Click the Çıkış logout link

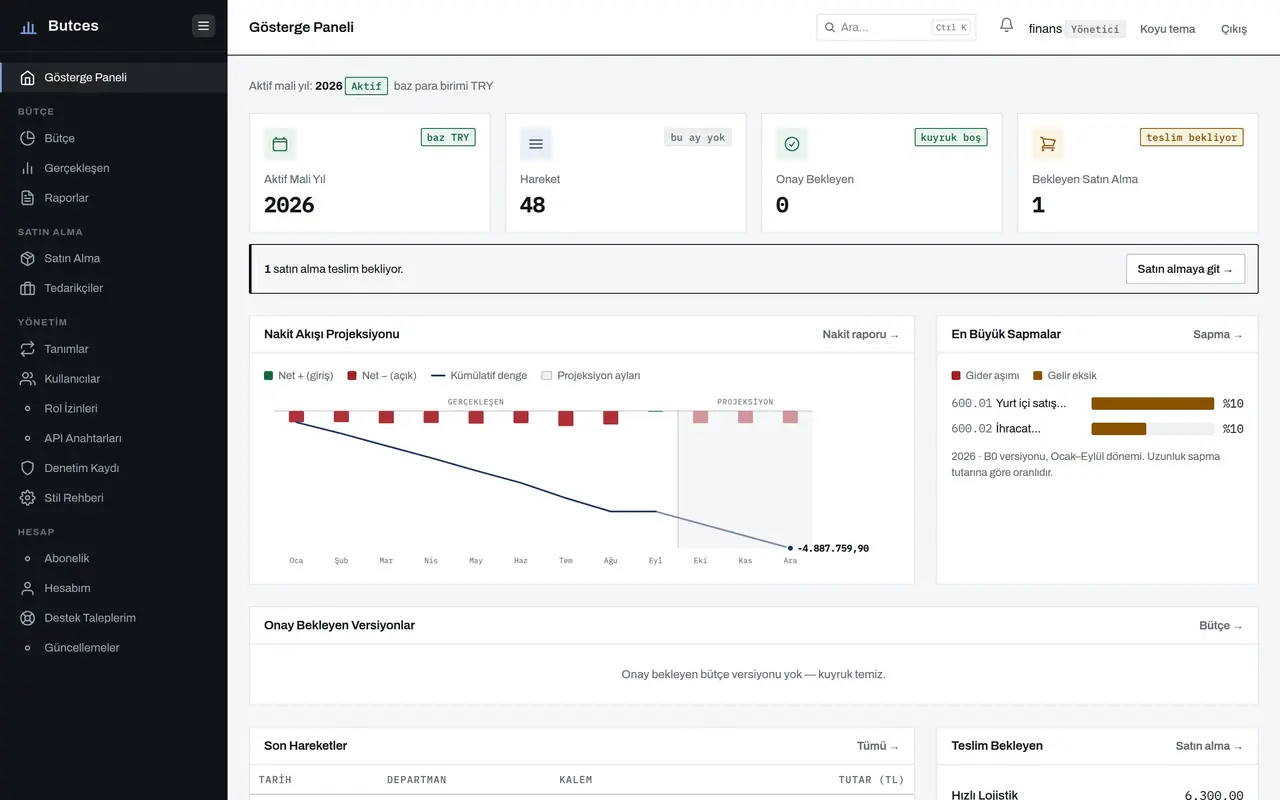point(1234,29)
